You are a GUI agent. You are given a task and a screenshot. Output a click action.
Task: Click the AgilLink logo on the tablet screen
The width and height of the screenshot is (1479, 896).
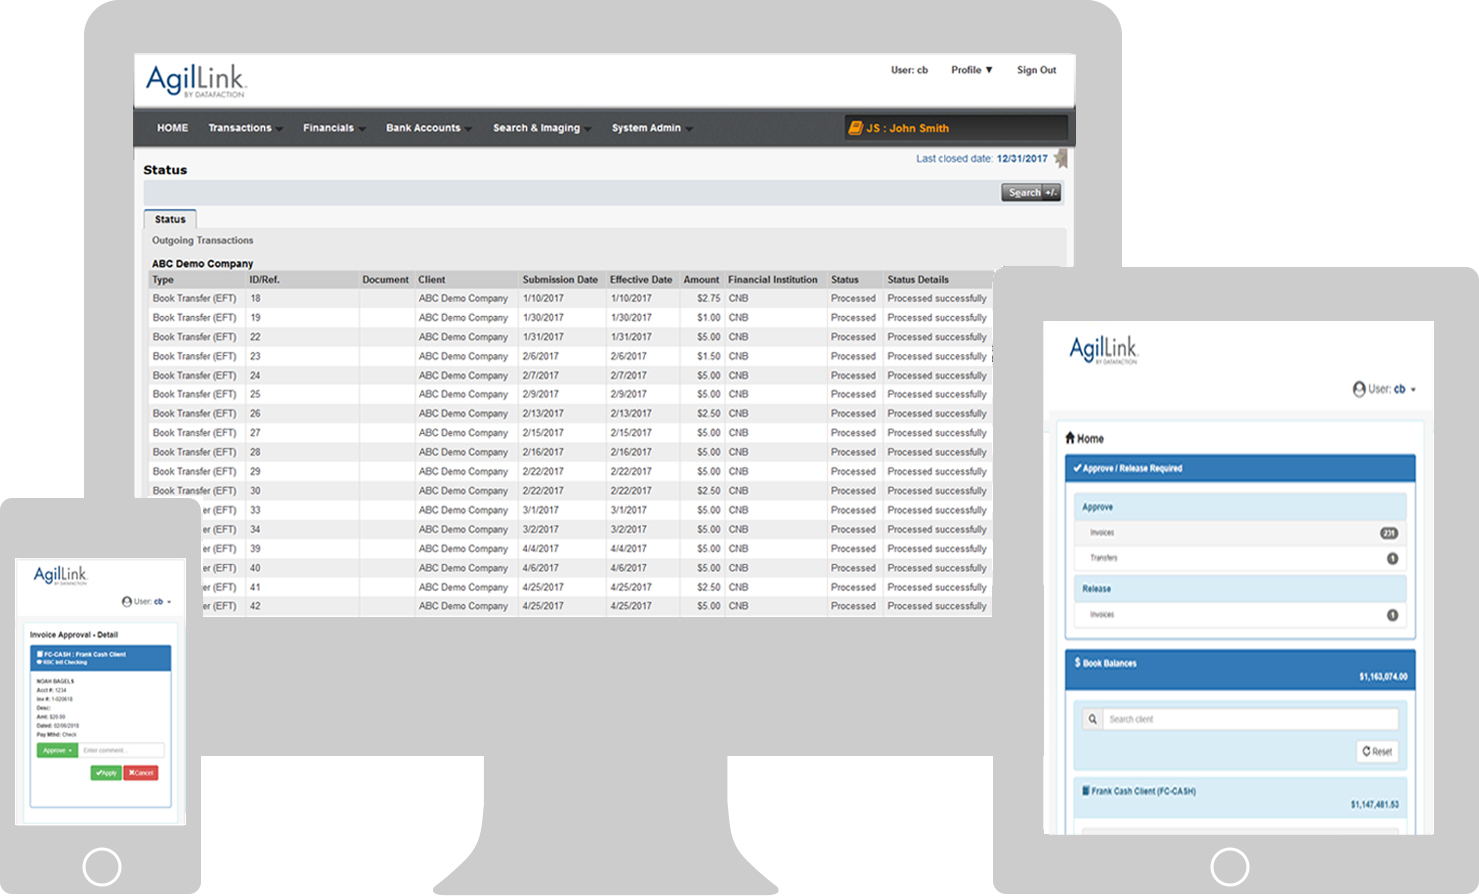[x=1104, y=349]
